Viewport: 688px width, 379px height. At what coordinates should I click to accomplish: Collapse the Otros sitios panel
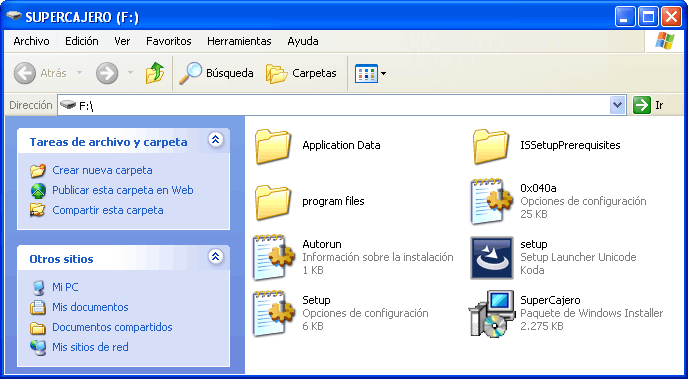coord(215,257)
